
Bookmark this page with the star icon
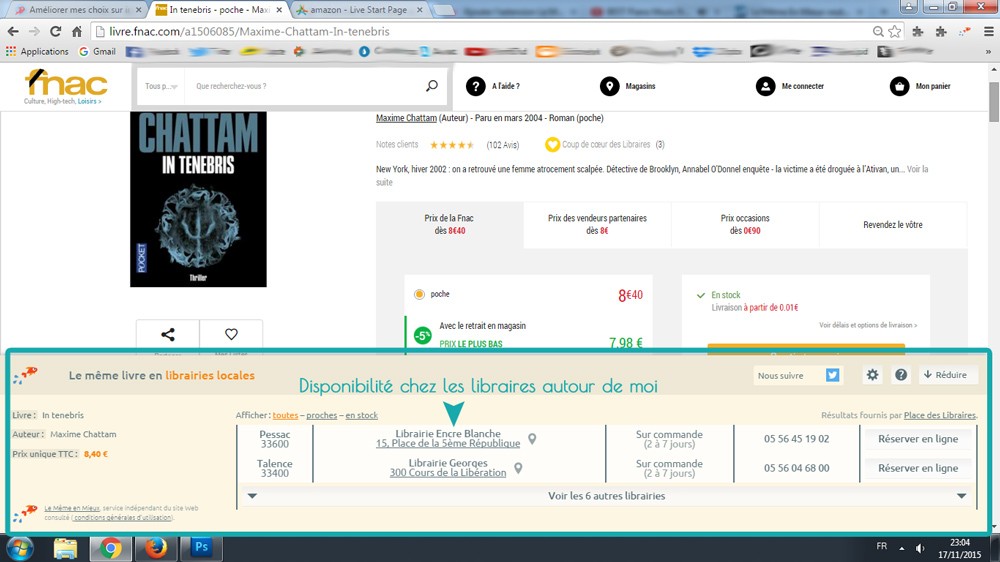click(895, 31)
